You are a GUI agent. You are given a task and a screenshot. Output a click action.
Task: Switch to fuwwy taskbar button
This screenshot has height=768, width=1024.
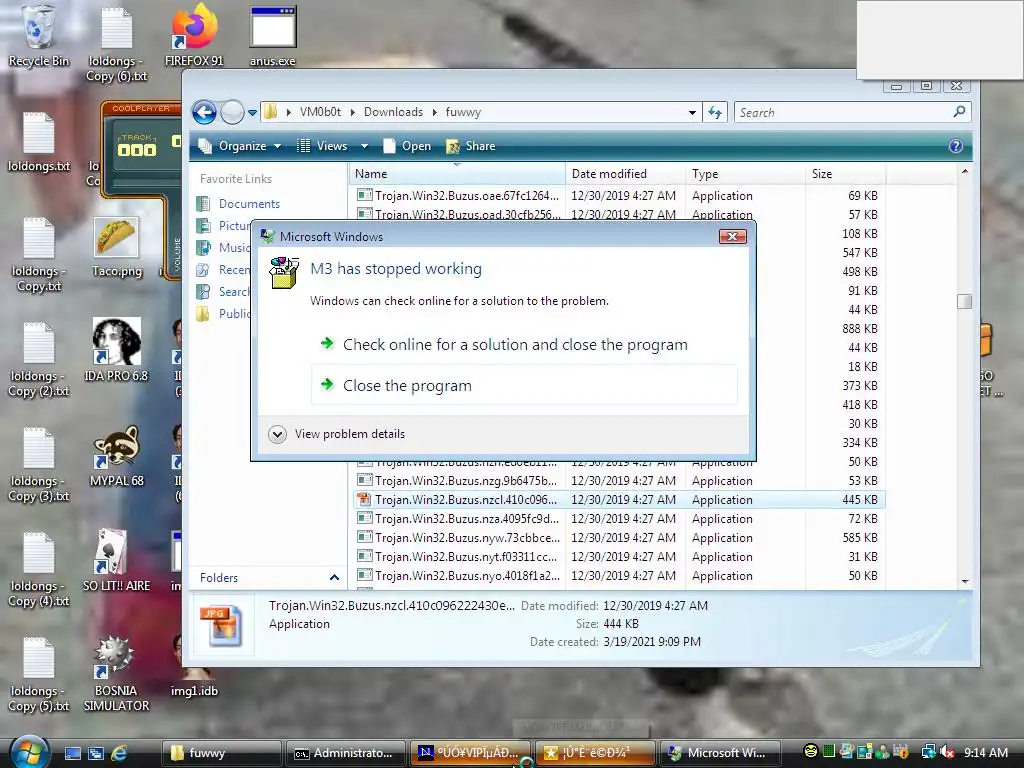(x=223, y=753)
